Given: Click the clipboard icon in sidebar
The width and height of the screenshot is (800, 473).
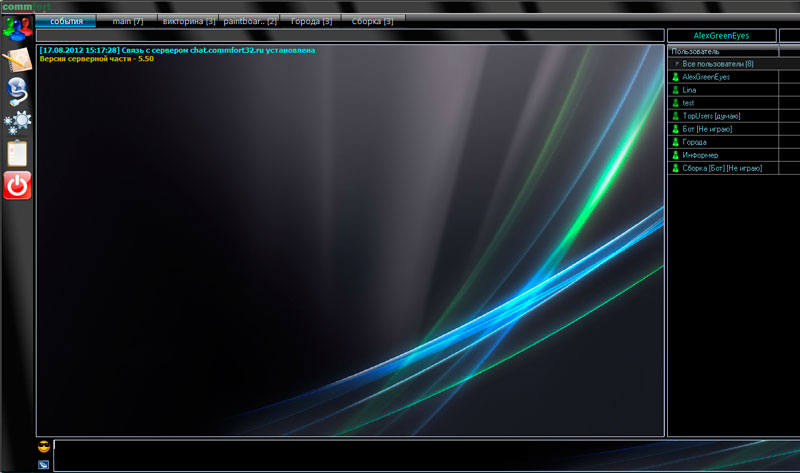Looking at the screenshot, I should tap(18, 154).
